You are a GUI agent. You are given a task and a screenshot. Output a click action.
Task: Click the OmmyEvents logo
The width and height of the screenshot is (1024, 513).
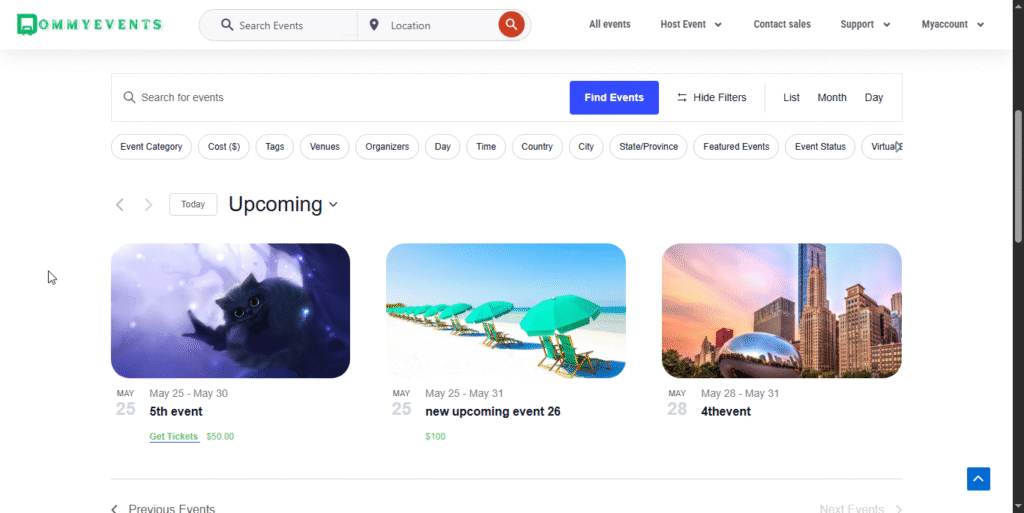(89, 25)
